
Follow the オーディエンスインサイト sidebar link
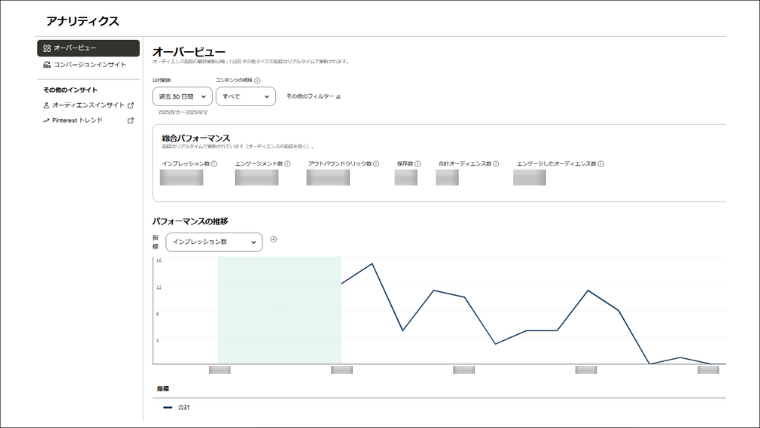(88, 105)
